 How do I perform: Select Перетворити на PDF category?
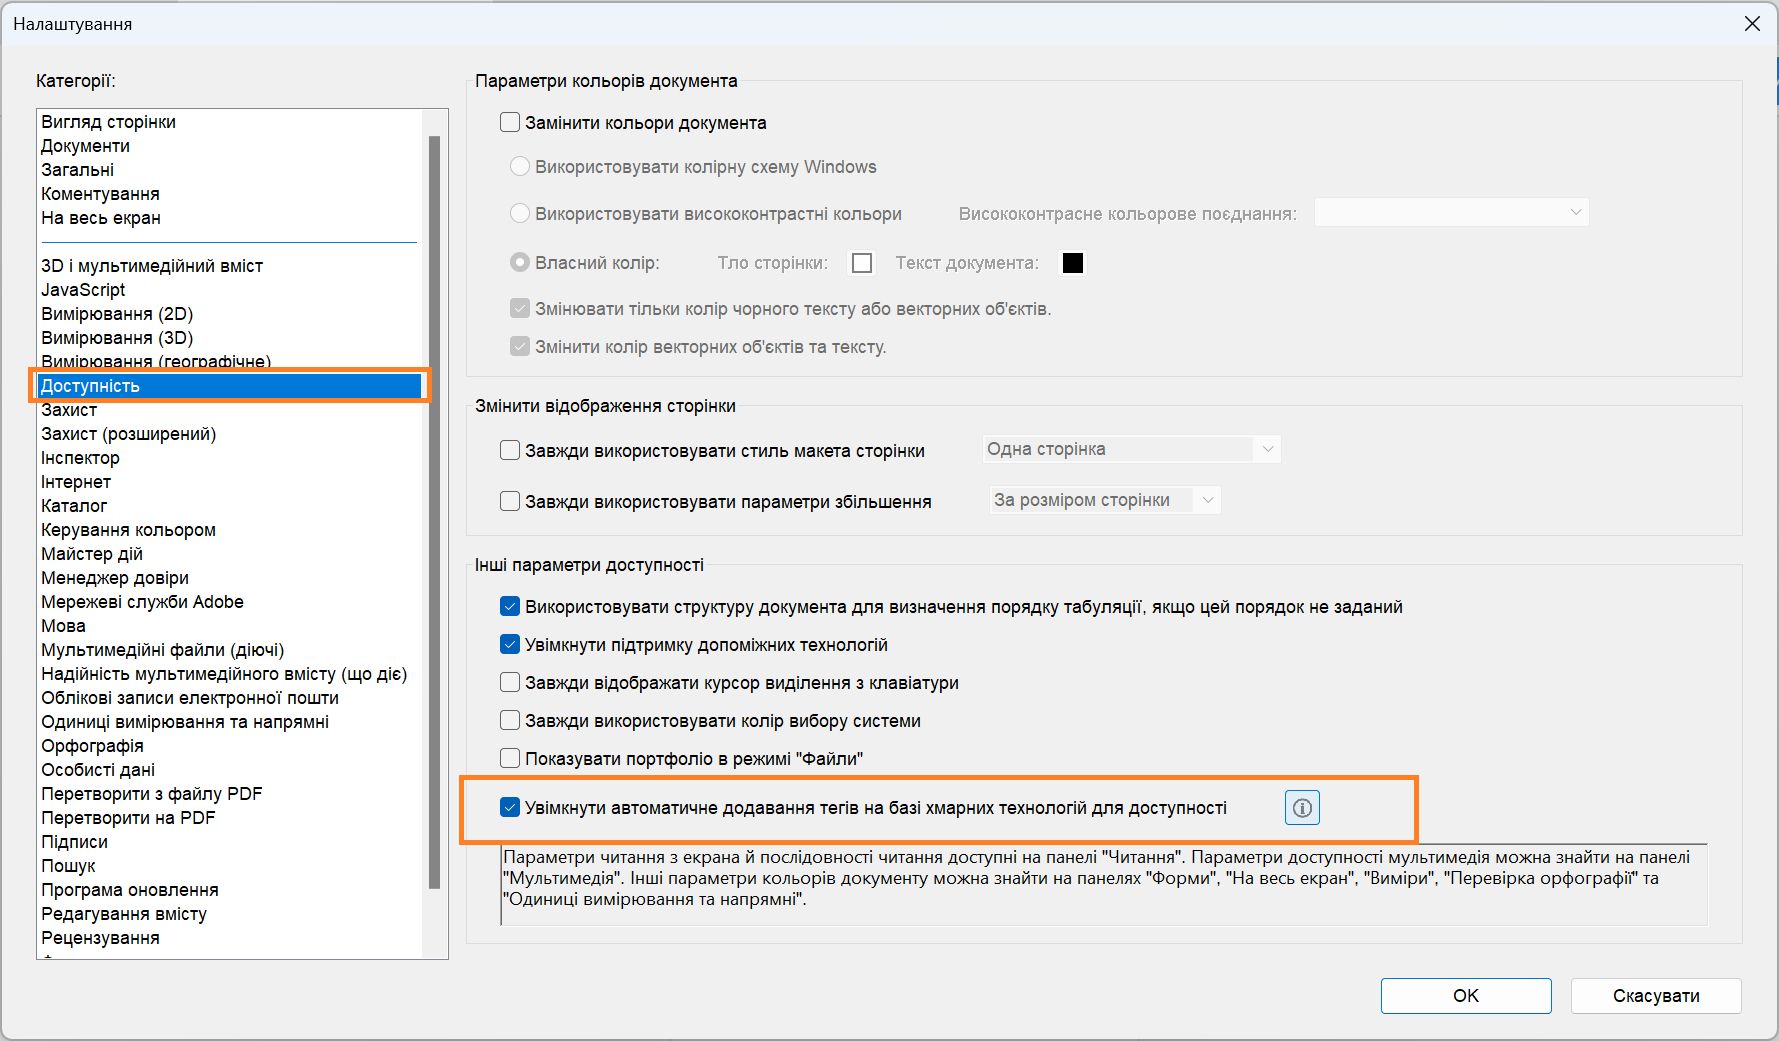tap(229, 818)
